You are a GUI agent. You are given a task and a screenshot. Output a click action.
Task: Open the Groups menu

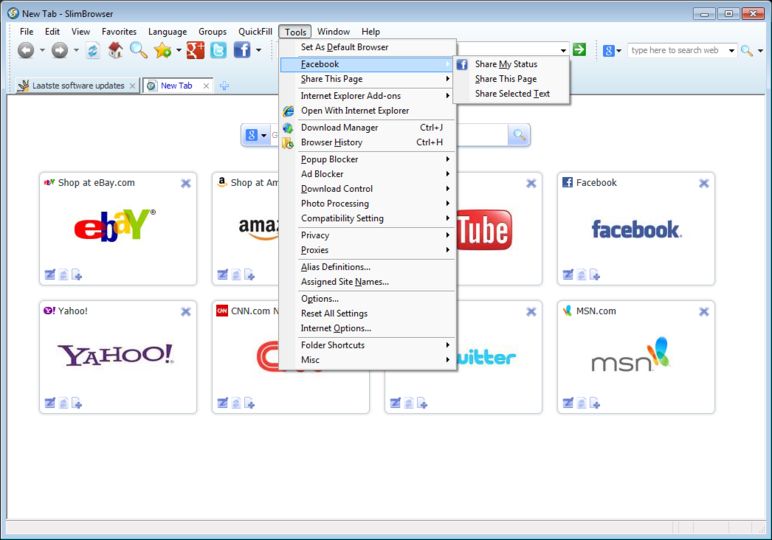(x=212, y=32)
